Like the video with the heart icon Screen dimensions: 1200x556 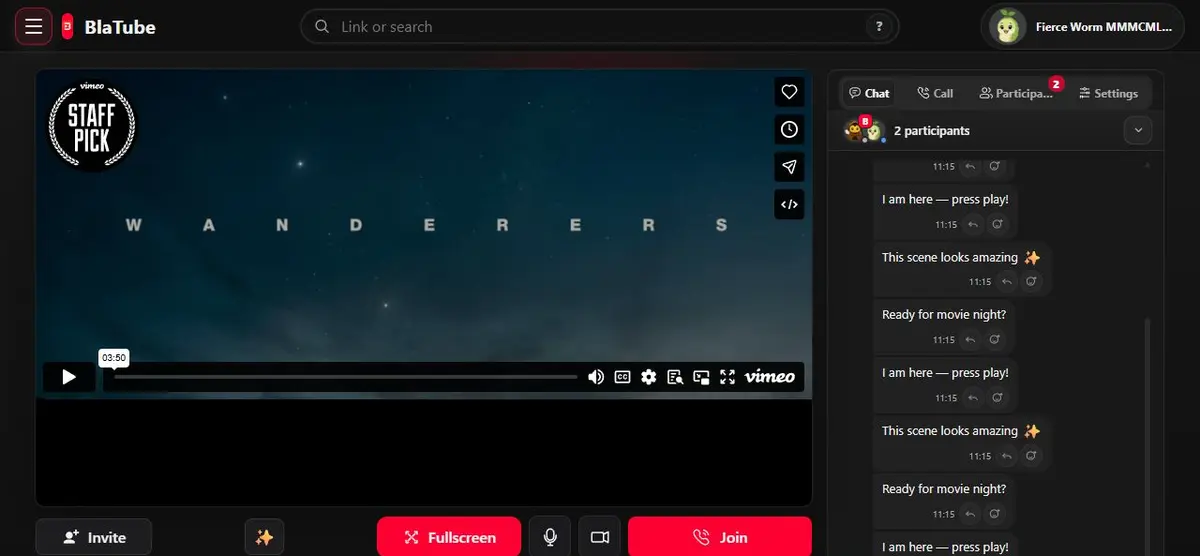click(x=789, y=92)
